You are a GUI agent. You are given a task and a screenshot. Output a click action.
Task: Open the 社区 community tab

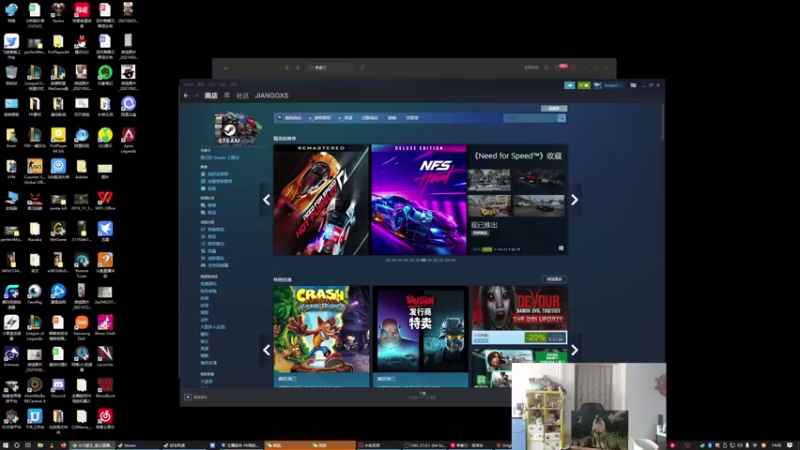tap(242, 95)
